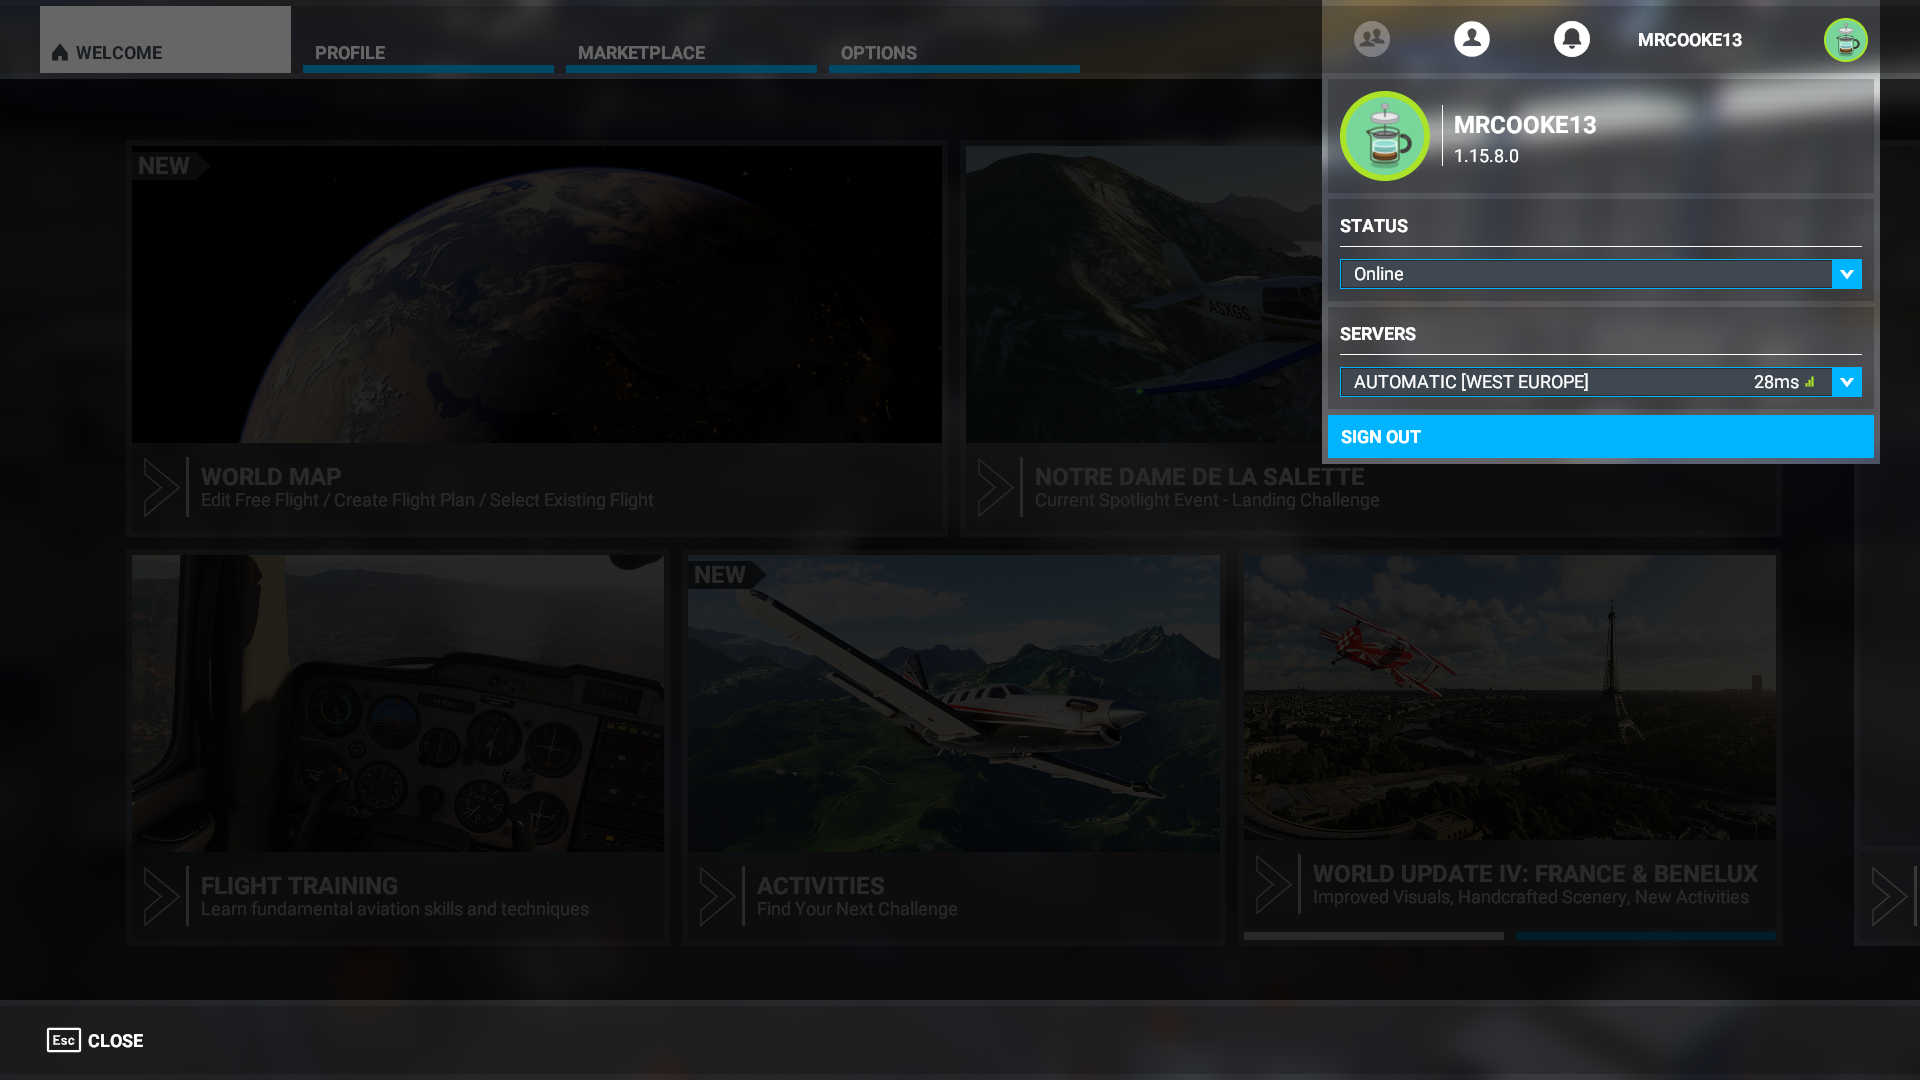Viewport: 1920px width, 1080px height.
Task: Open the Automatic West Europe server box
Action: pos(1600,382)
